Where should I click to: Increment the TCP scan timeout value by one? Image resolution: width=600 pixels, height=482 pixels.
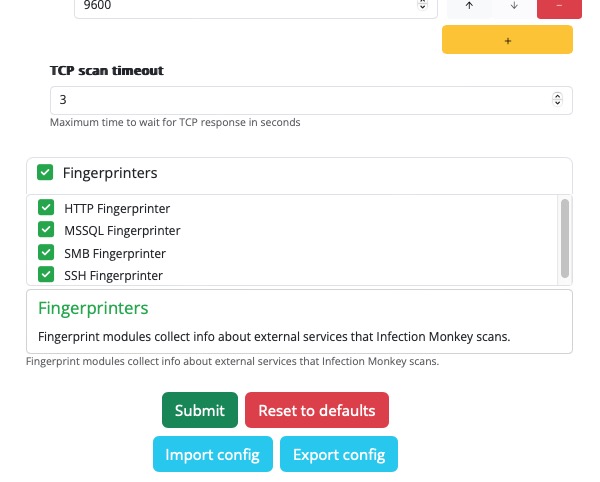pos(558,96)
